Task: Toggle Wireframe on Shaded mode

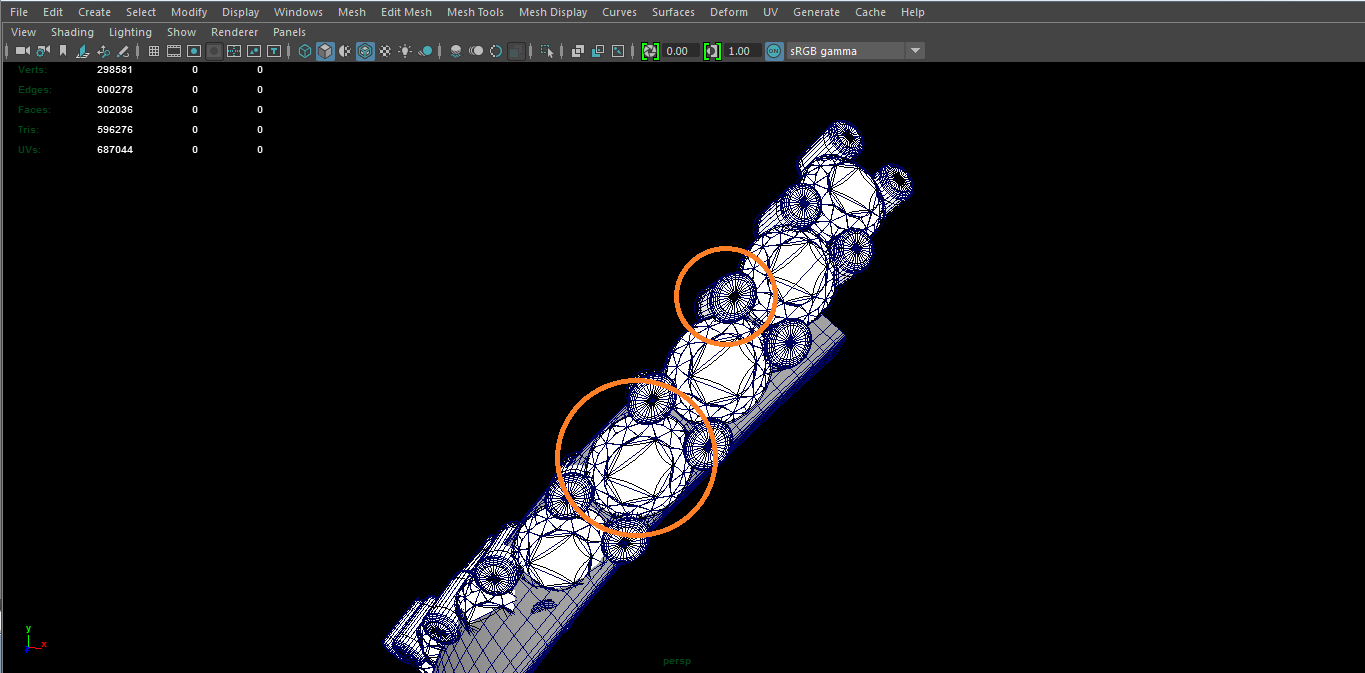Action: 365,51
